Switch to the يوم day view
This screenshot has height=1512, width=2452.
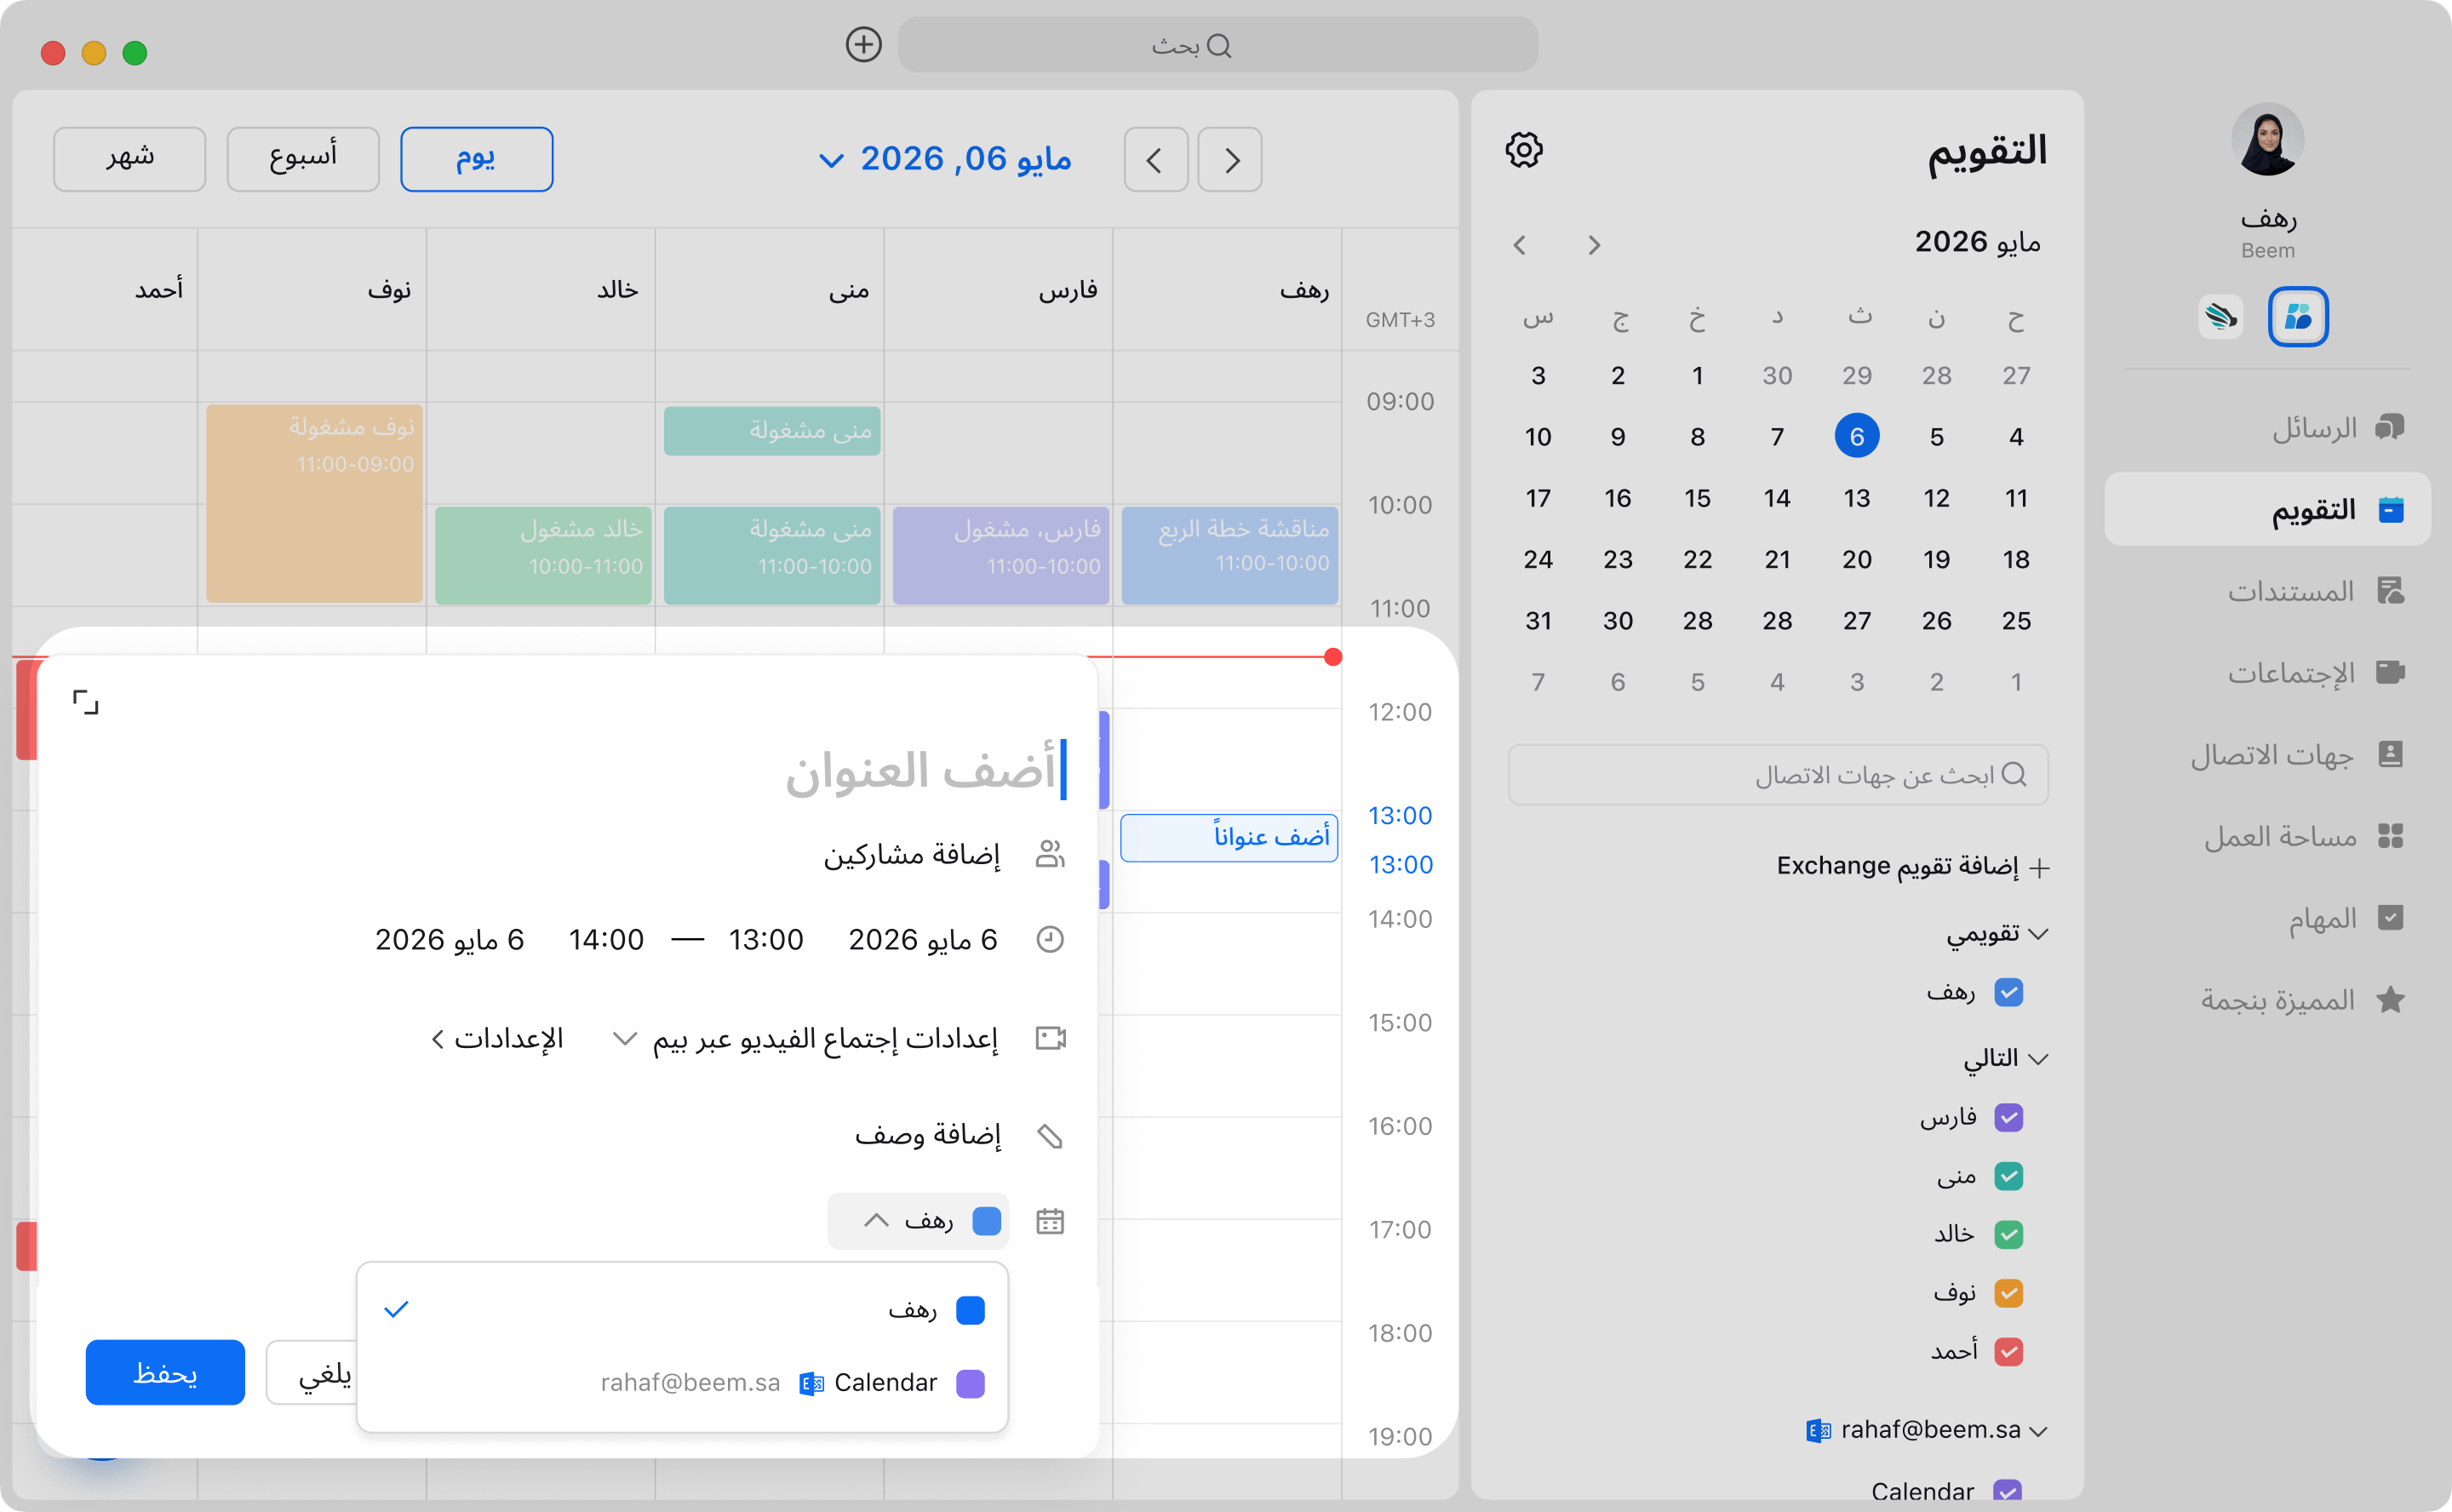[476, 159]
